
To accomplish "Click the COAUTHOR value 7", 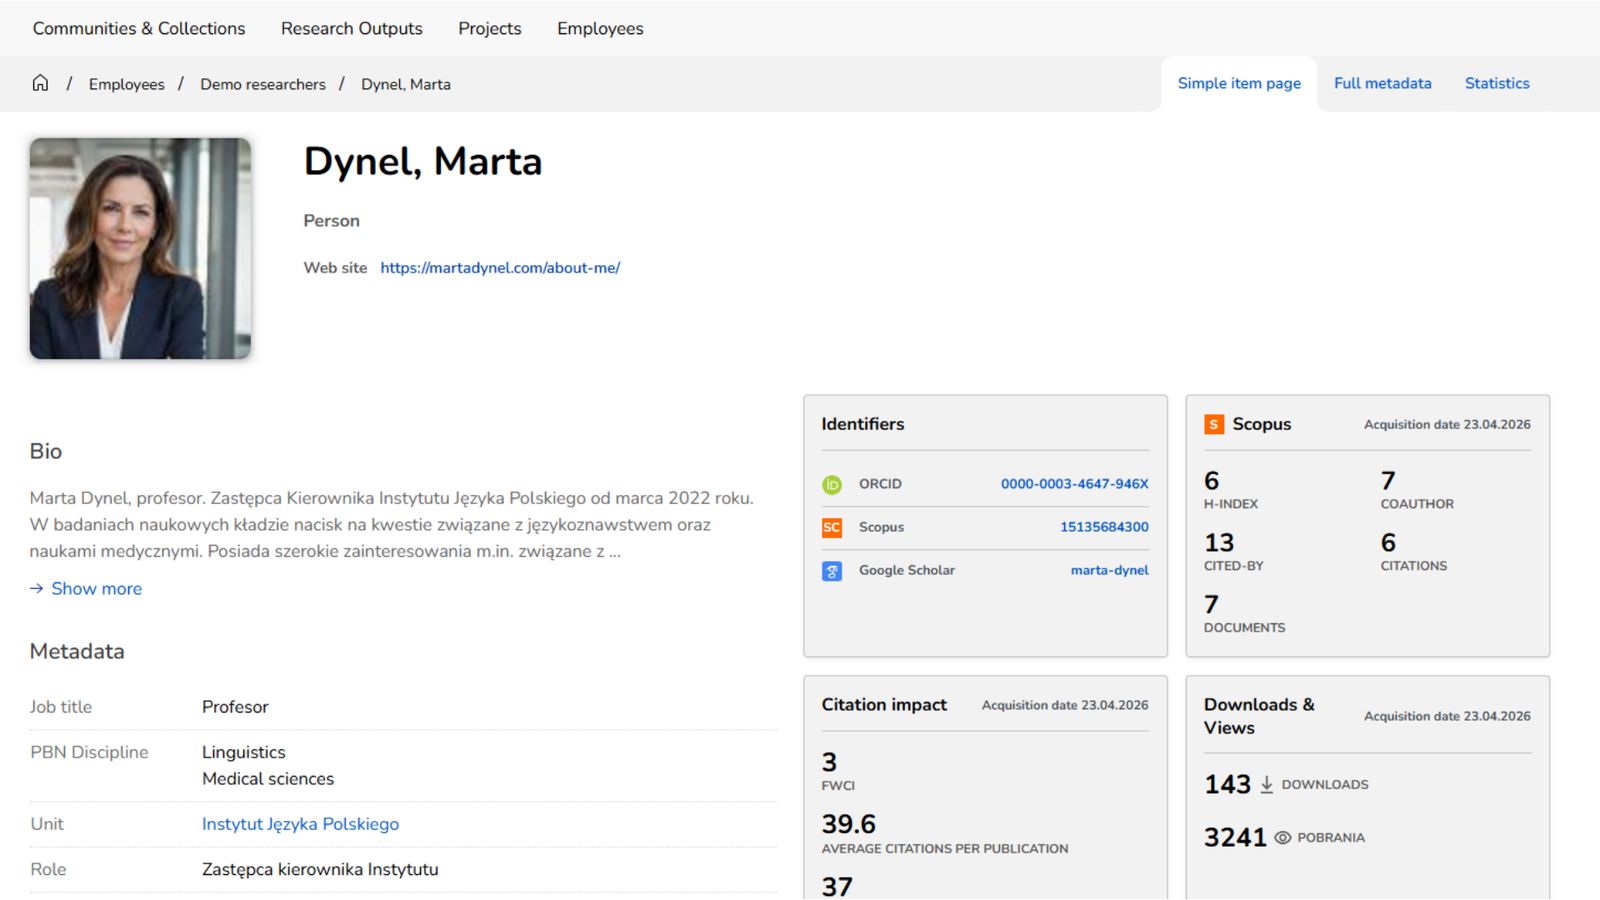I will [x=1388, y=481].
